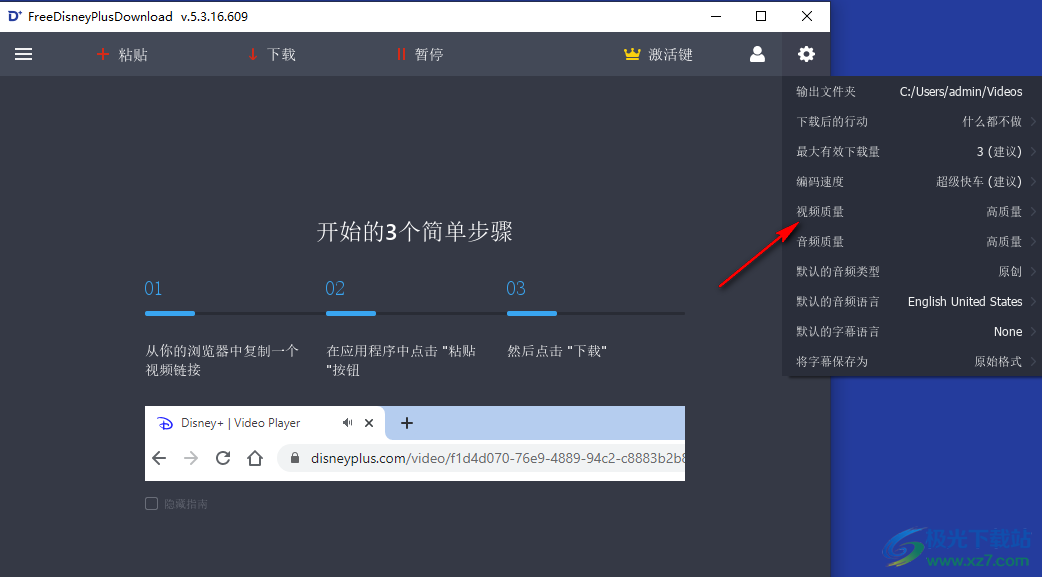
Task: Click the 03 step progress bar
Action: click(532, 313)
